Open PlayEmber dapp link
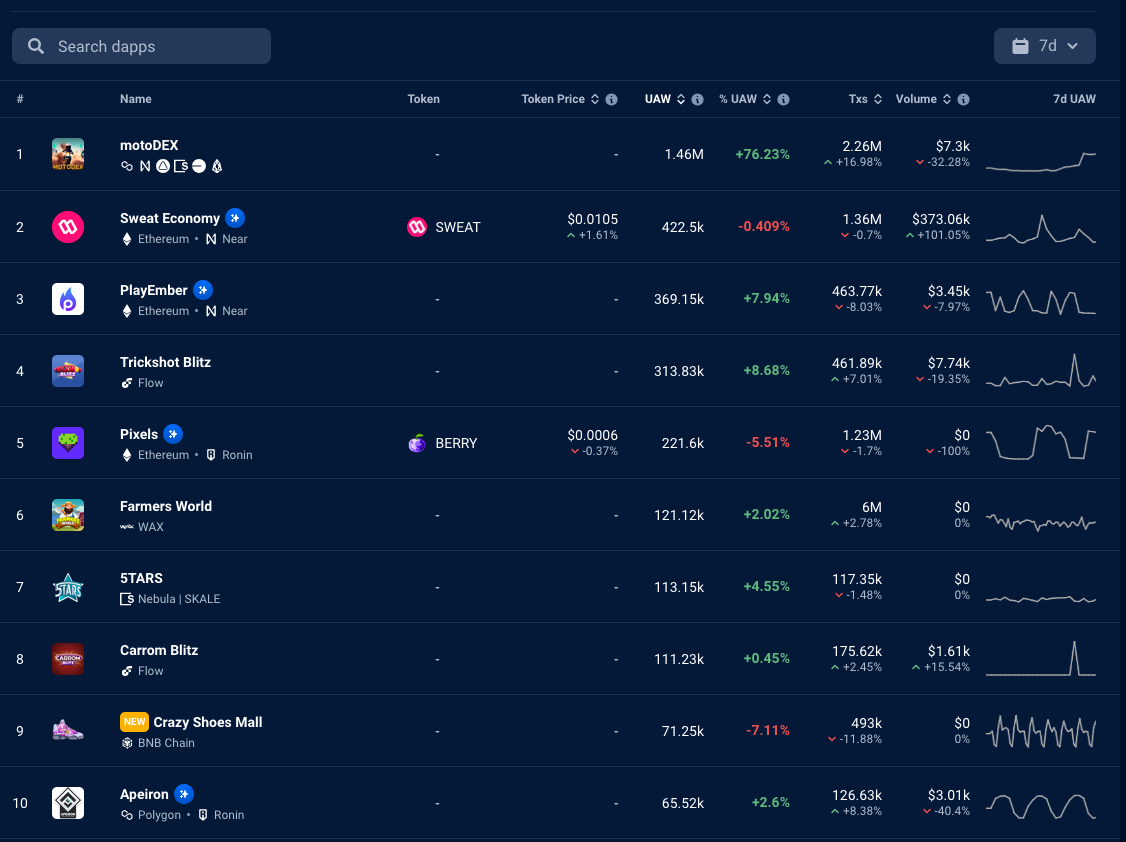The image size is (1126, 842). [154, 290]
